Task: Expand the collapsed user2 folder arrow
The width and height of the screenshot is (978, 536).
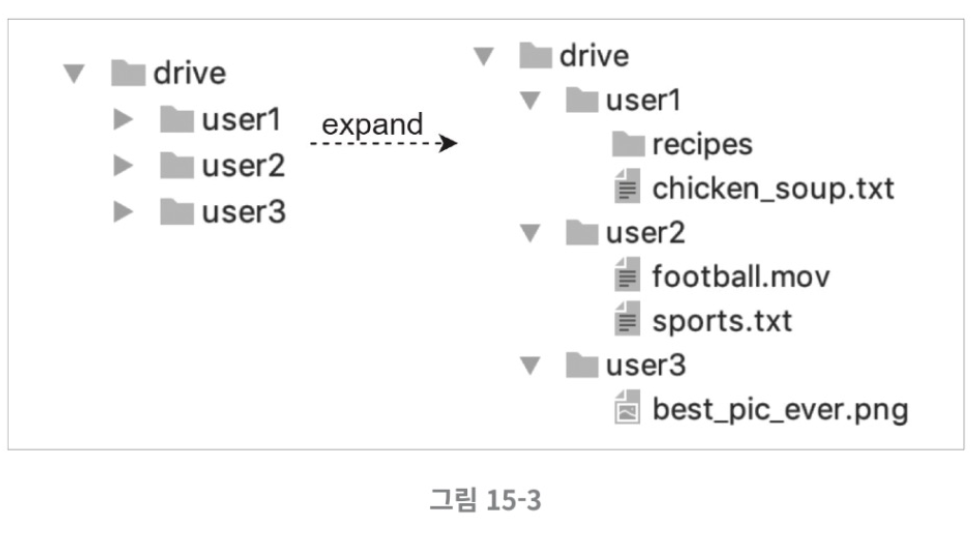Action: click(123, 165)
